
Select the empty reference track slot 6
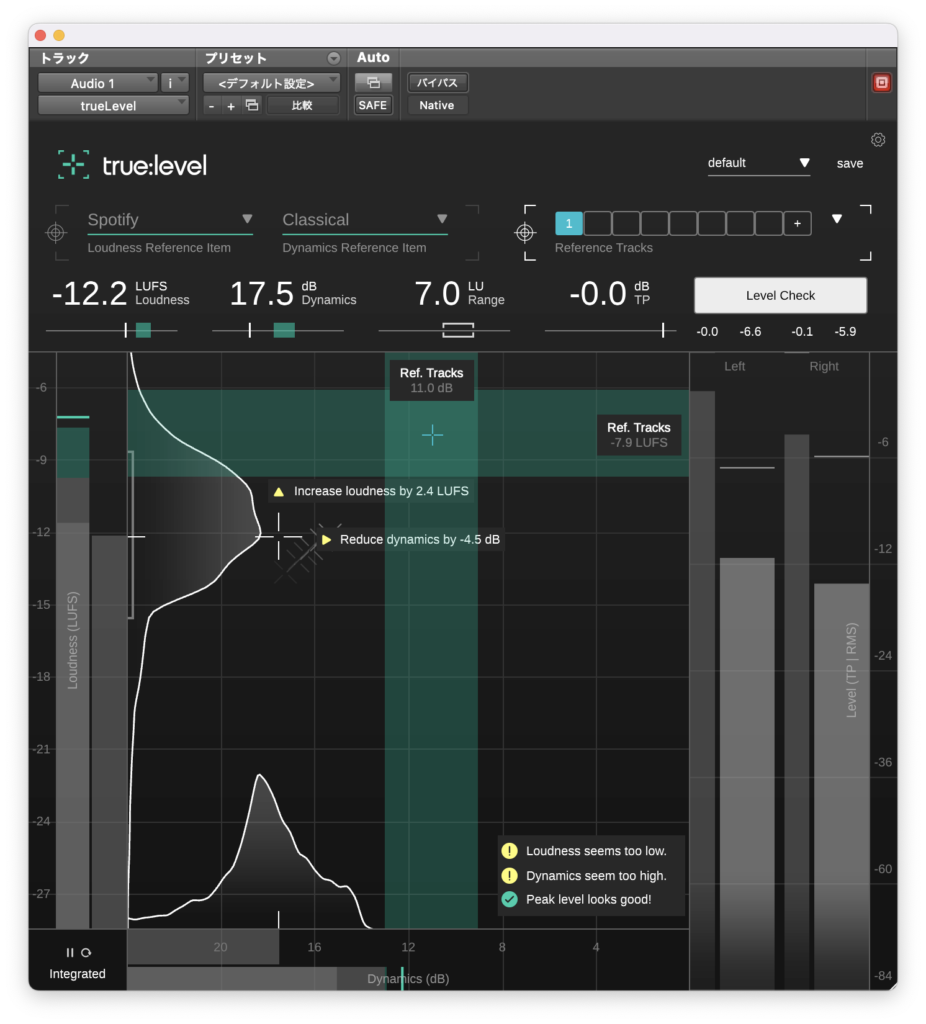(x=712, y=223)
